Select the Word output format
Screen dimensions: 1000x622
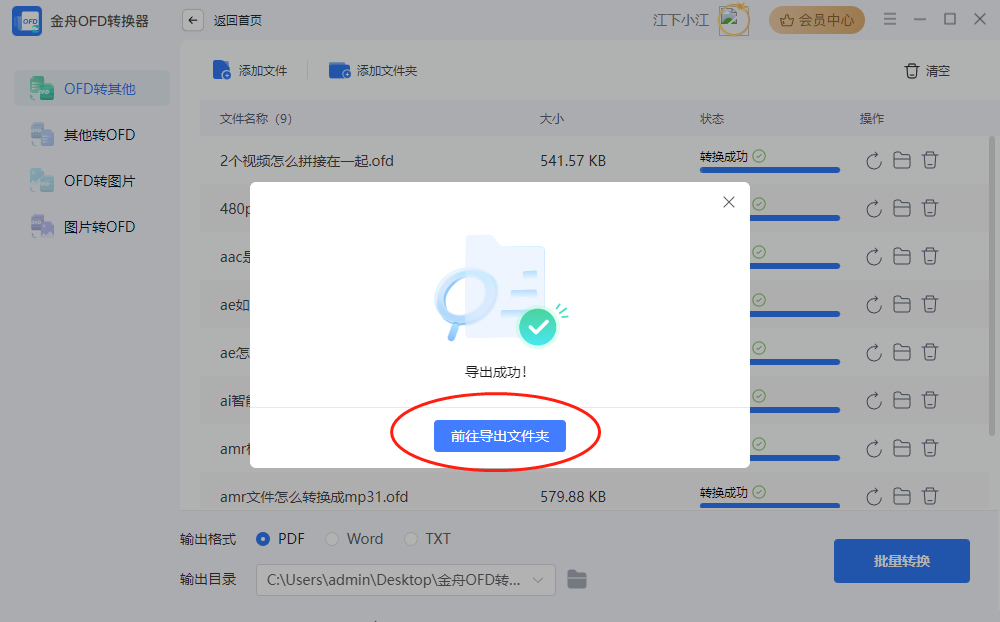coord(331,538)
